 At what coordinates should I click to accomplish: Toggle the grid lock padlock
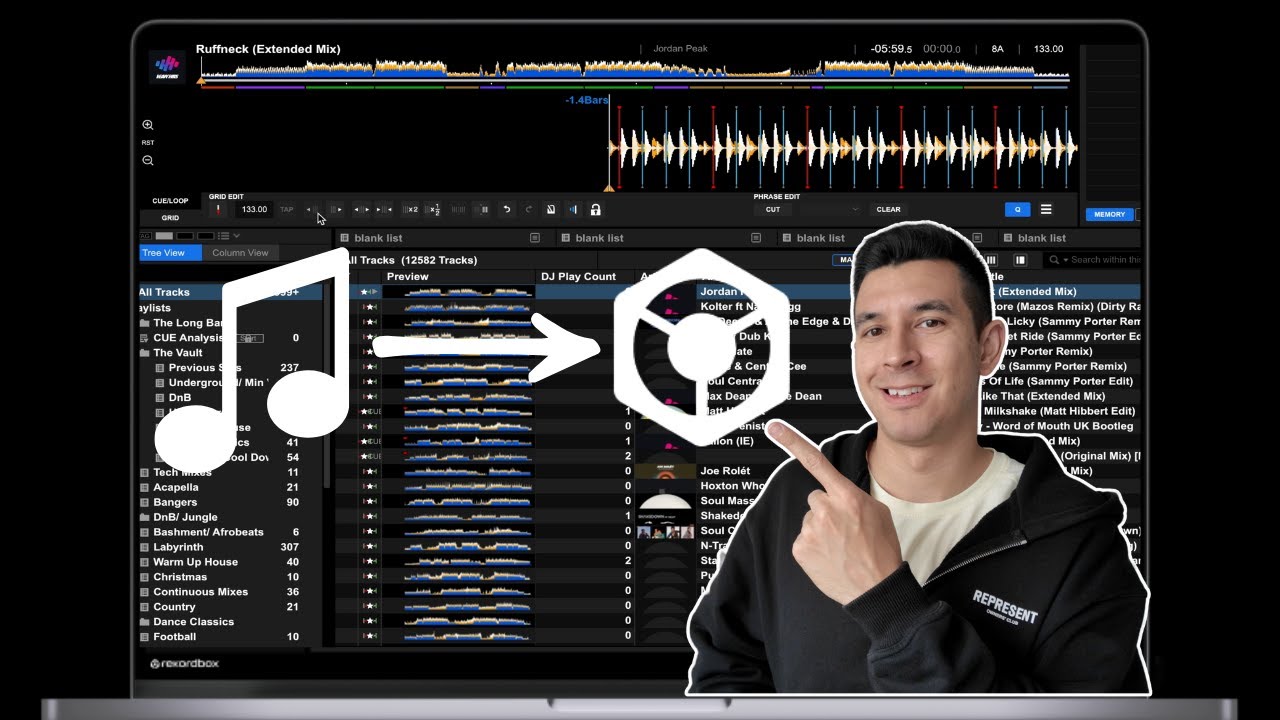click(x=596, y=209)
